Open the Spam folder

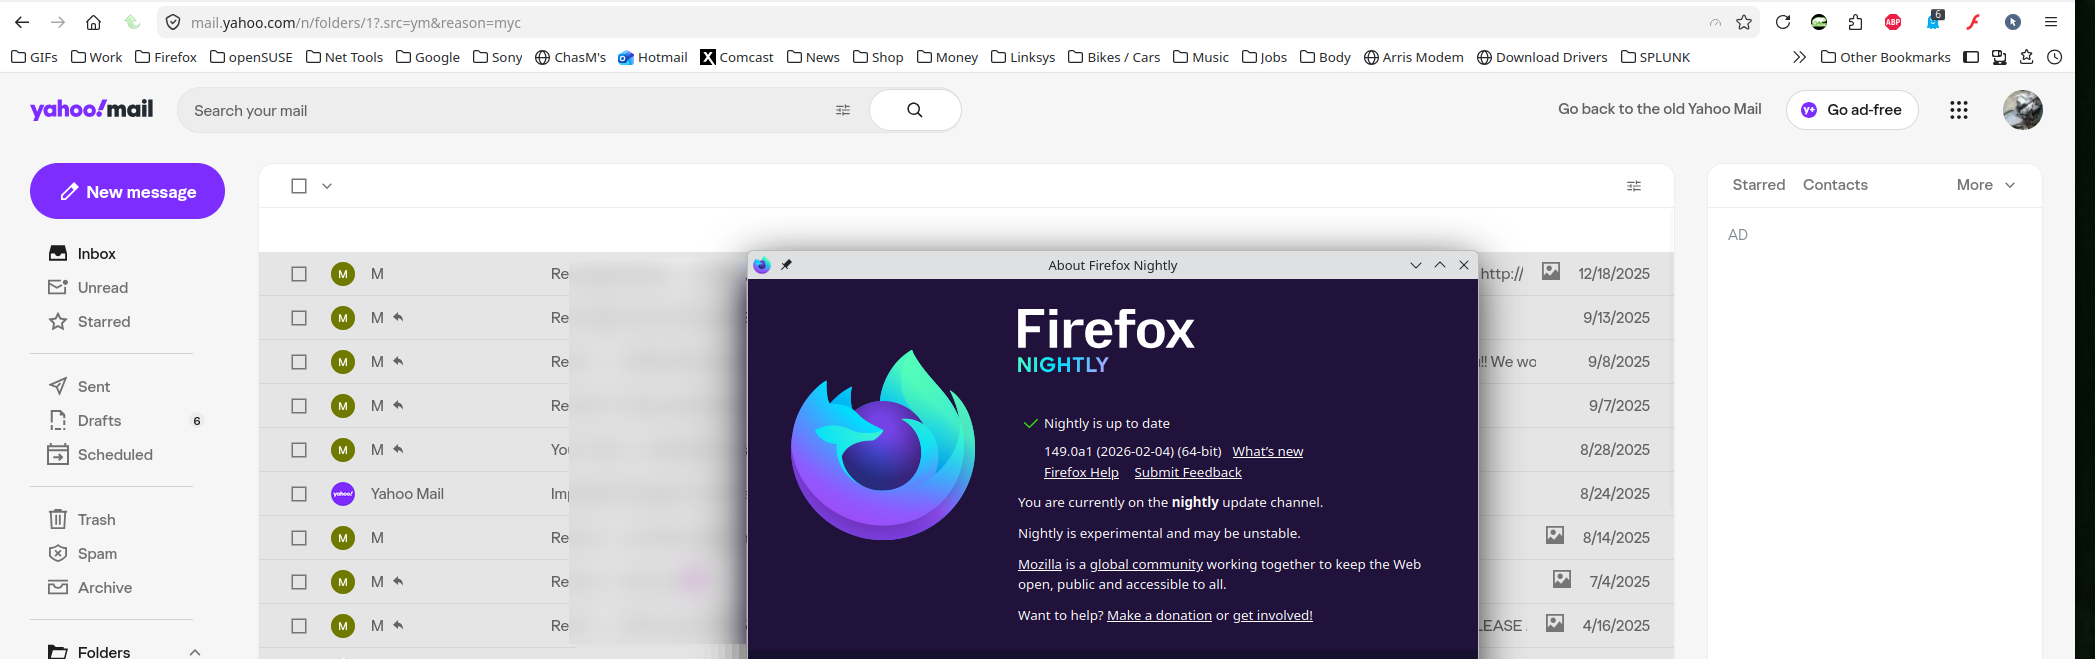[x=82, y=554]
